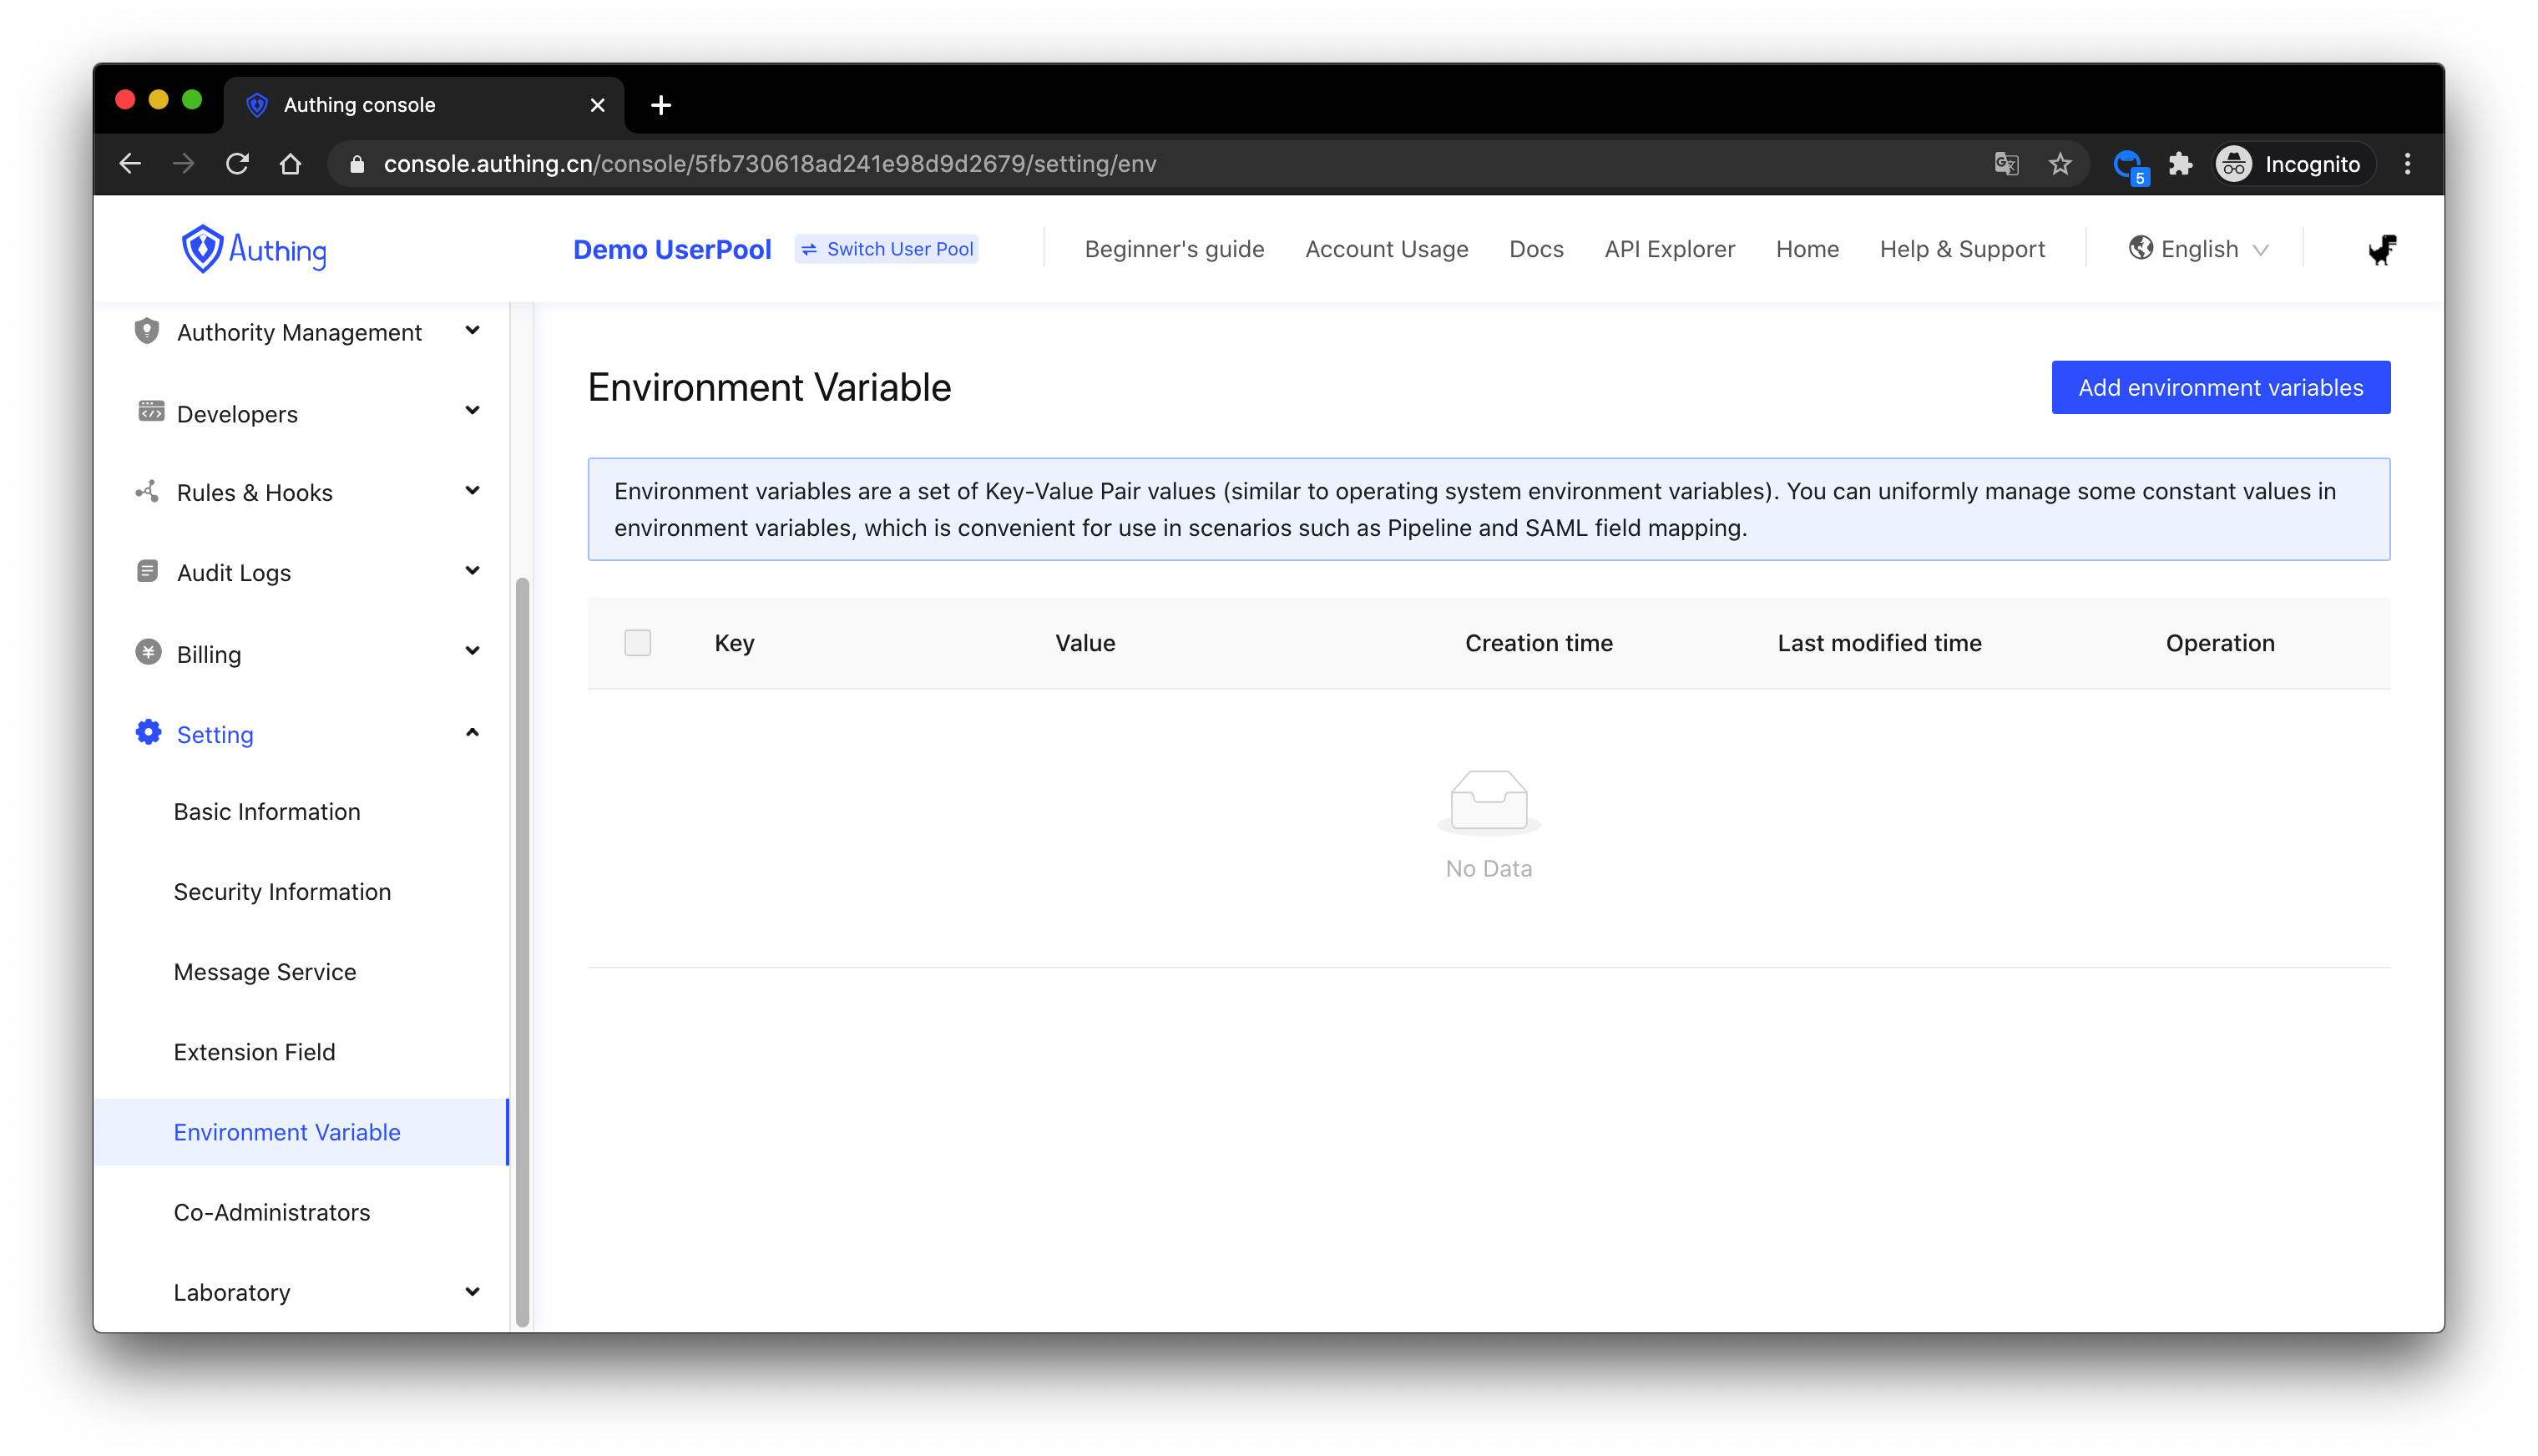The image size is (2538, 1456).
Task: Click the Demo UserPool name
Action: [672, 249]
